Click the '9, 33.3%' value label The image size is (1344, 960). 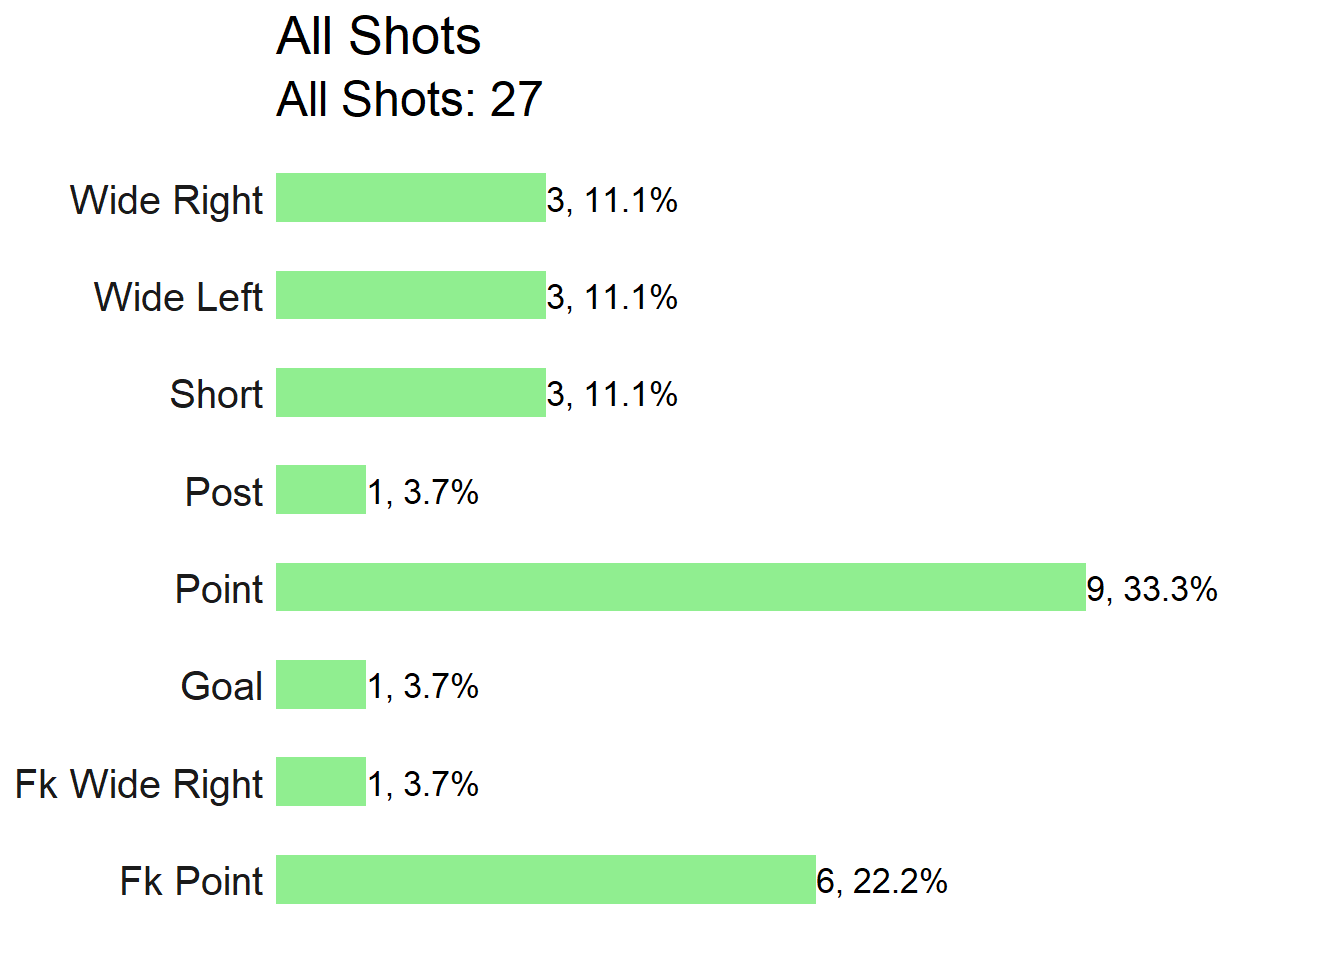[x=1152, y=589]
